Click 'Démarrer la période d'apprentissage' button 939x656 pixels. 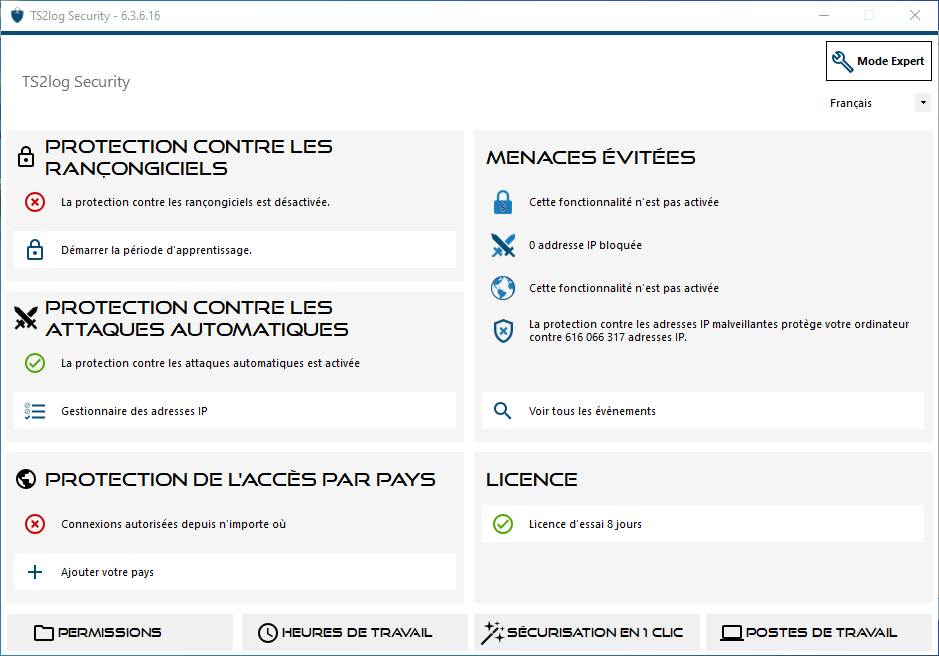coord(235,250)
